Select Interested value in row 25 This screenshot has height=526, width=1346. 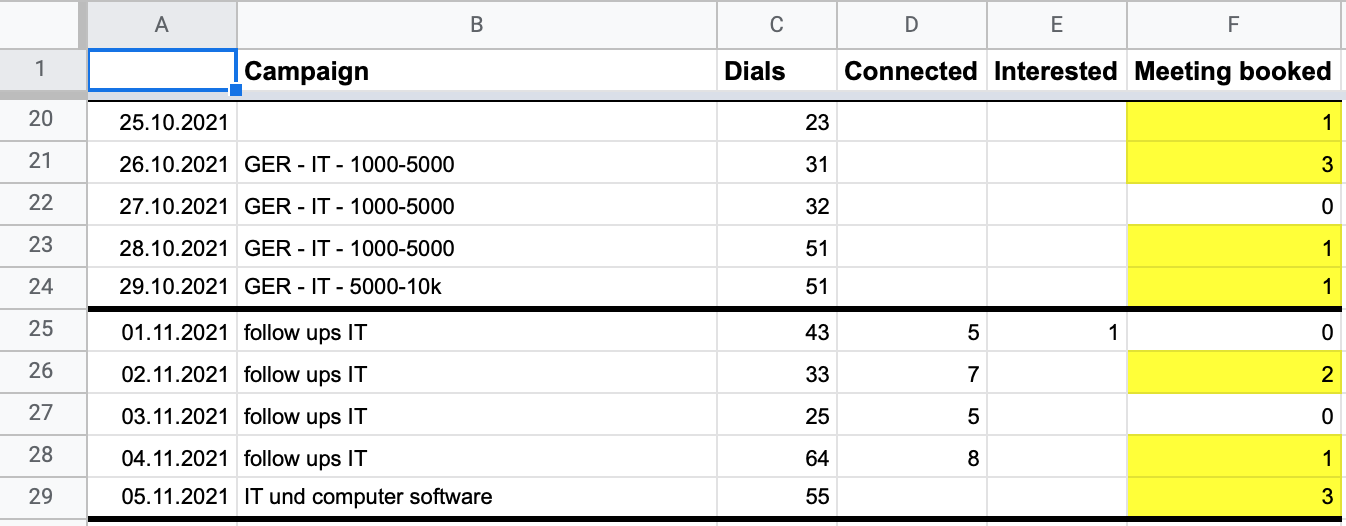point(1056,332)
